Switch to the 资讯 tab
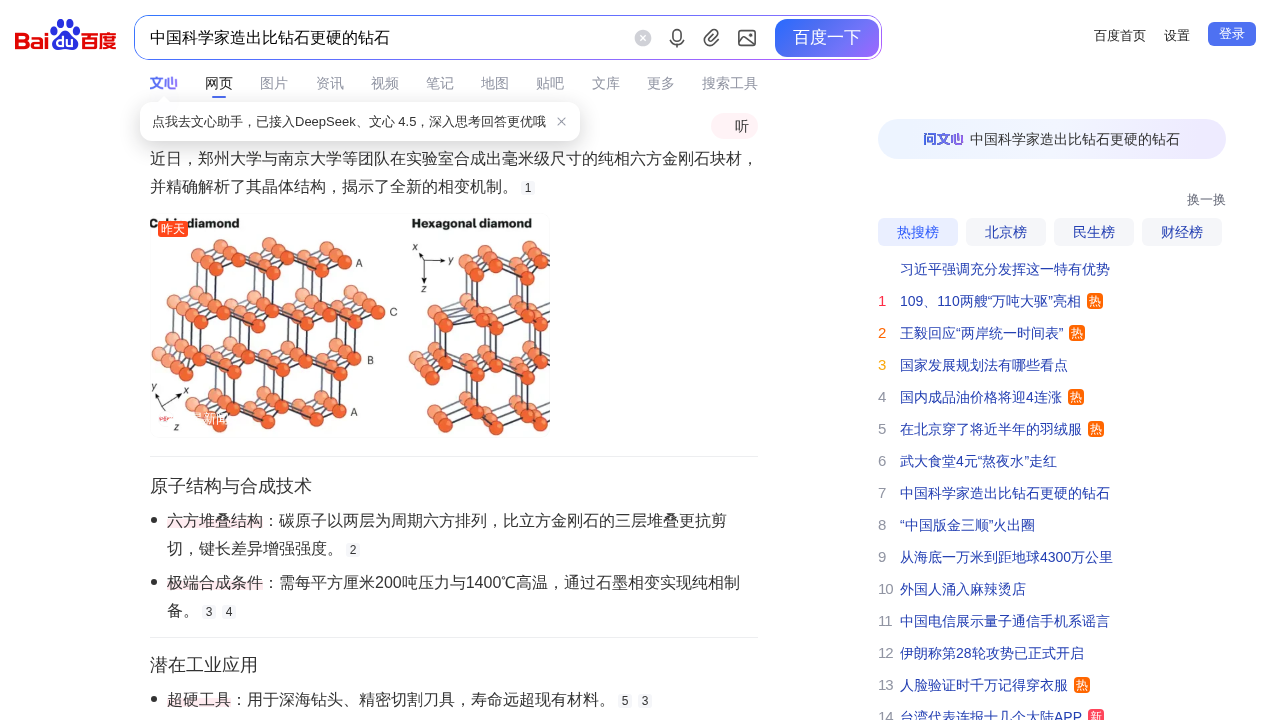Image resolution: width=1280 pixels, height=720 pixels. click(x=329, y=83)
